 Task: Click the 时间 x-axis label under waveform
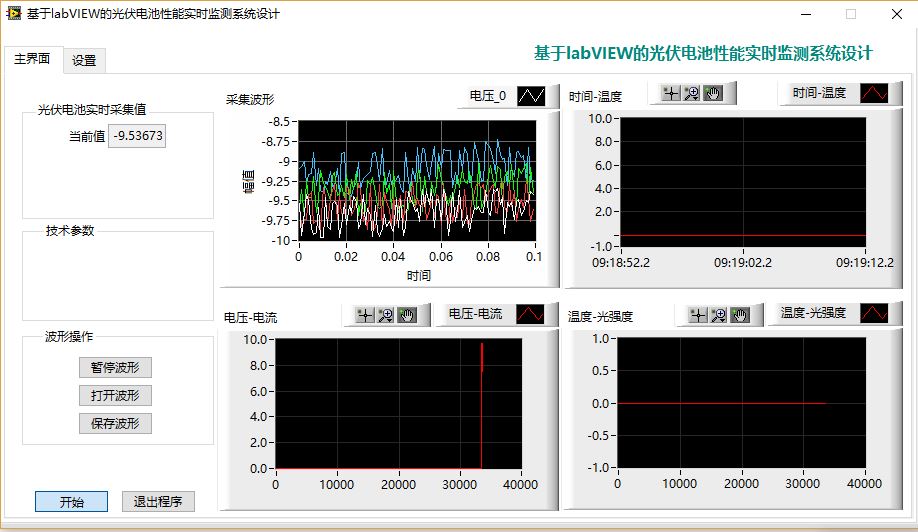coord(419,276)
